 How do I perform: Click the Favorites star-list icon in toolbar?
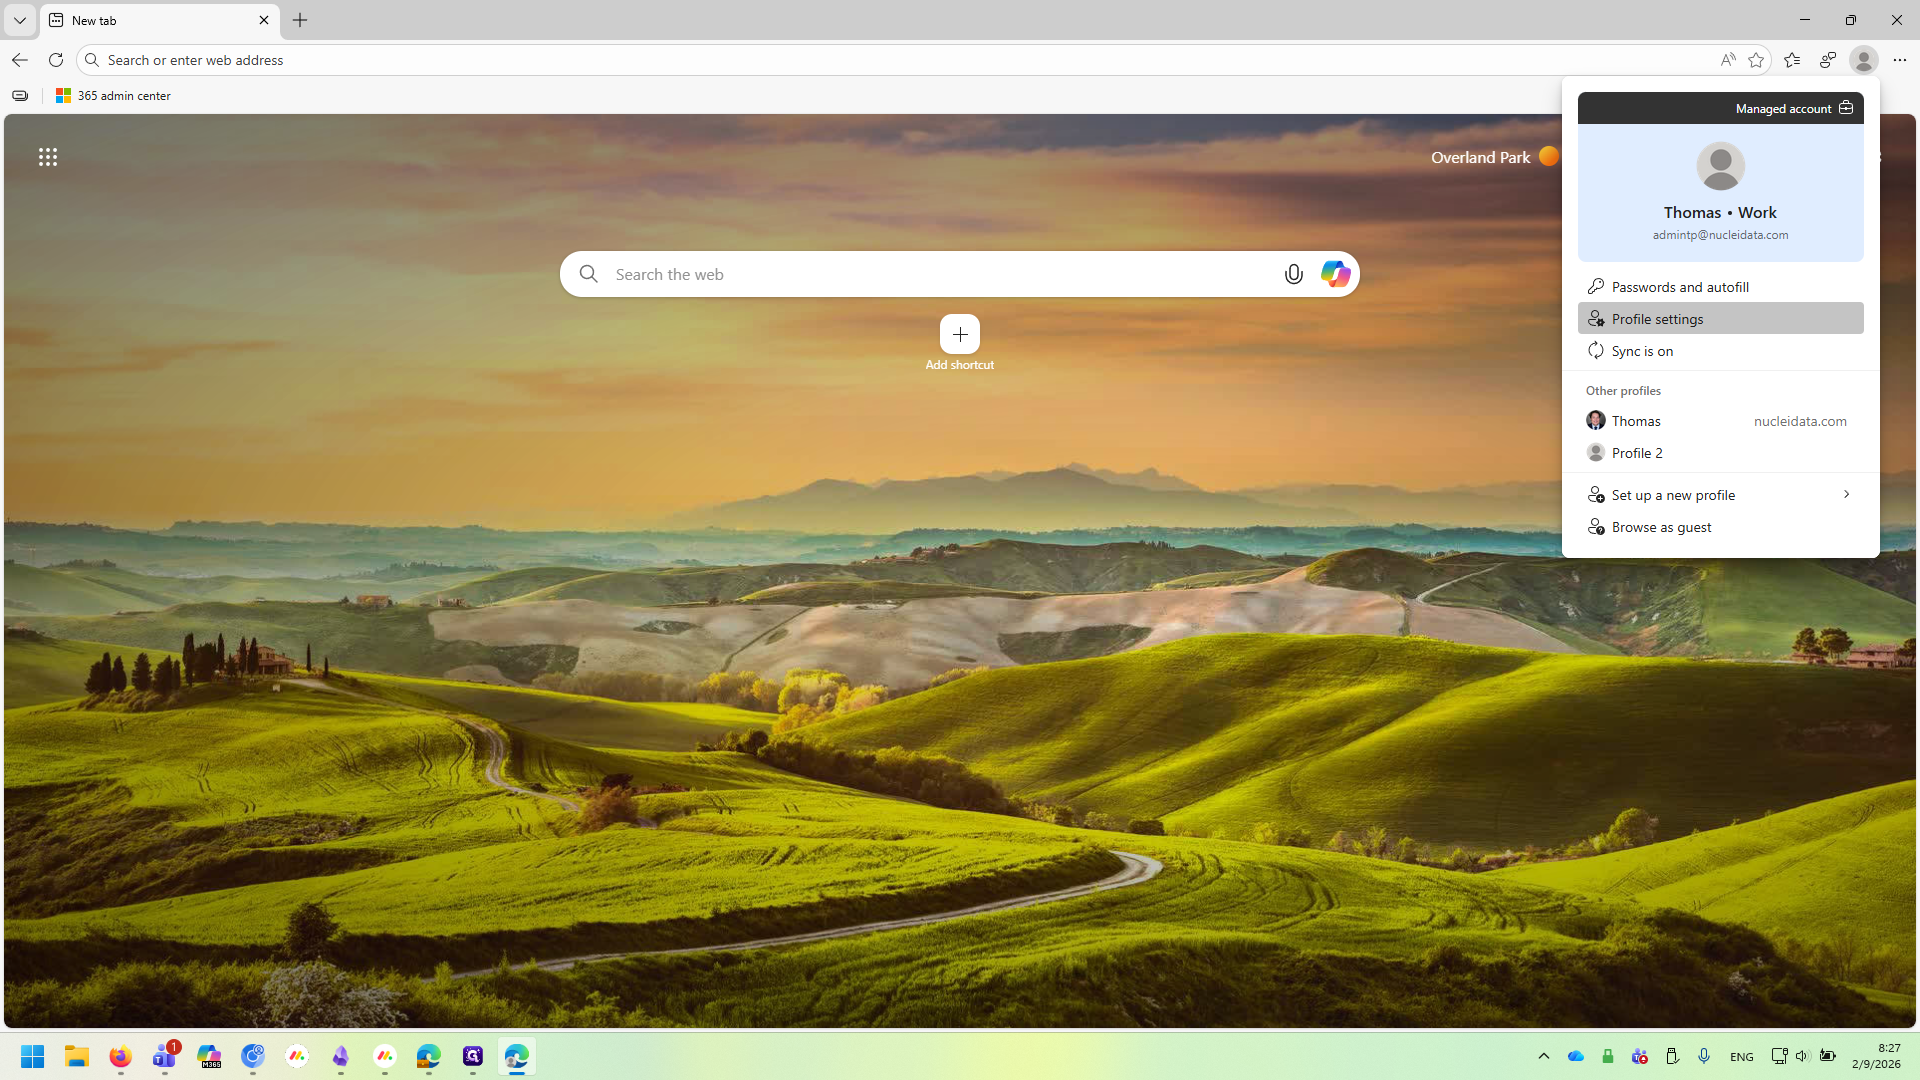click(1792, 60)
